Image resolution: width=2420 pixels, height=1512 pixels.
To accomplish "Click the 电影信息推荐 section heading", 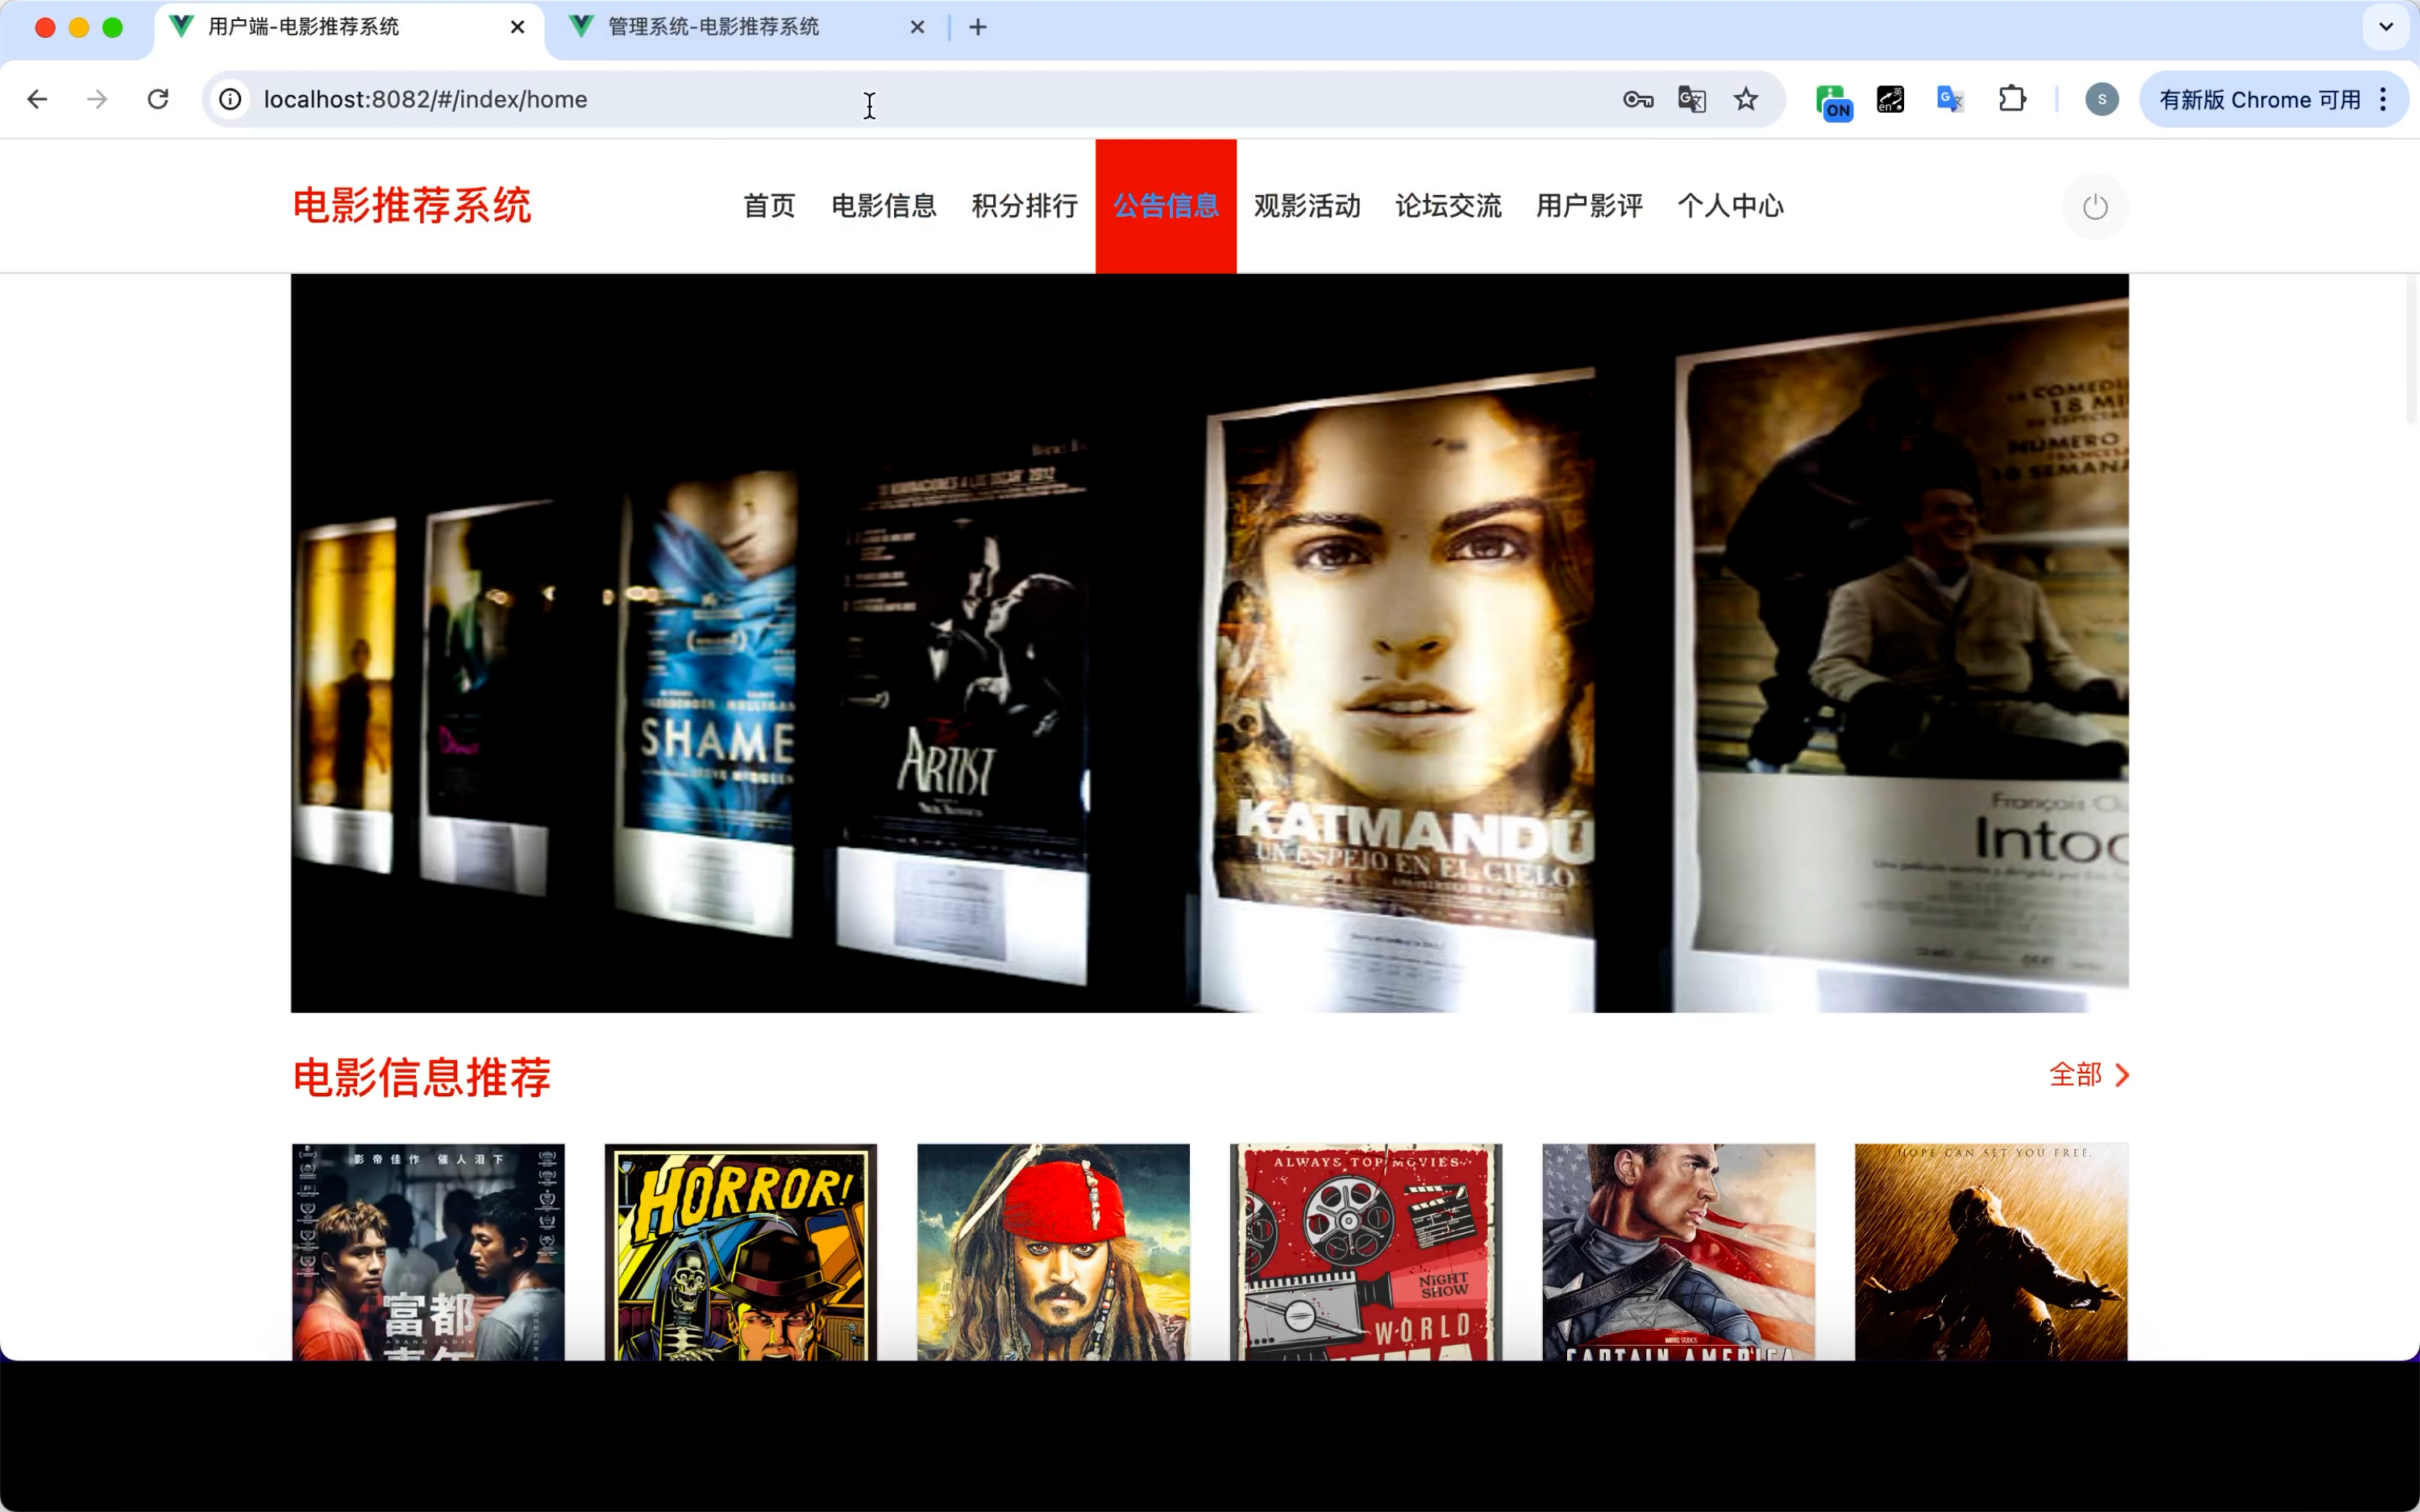I will (421, 1077).
